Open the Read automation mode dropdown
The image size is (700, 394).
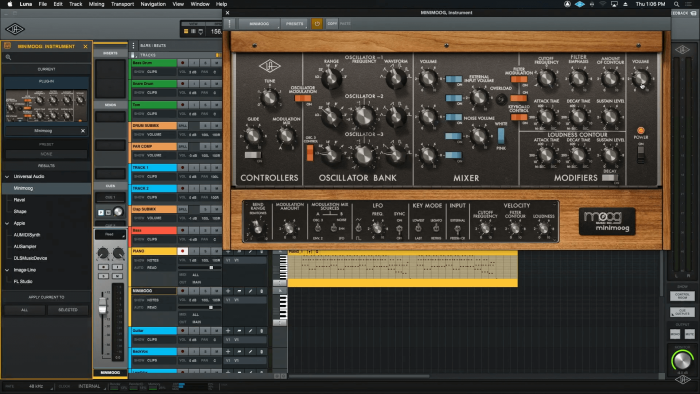click(x=110, y=234)
